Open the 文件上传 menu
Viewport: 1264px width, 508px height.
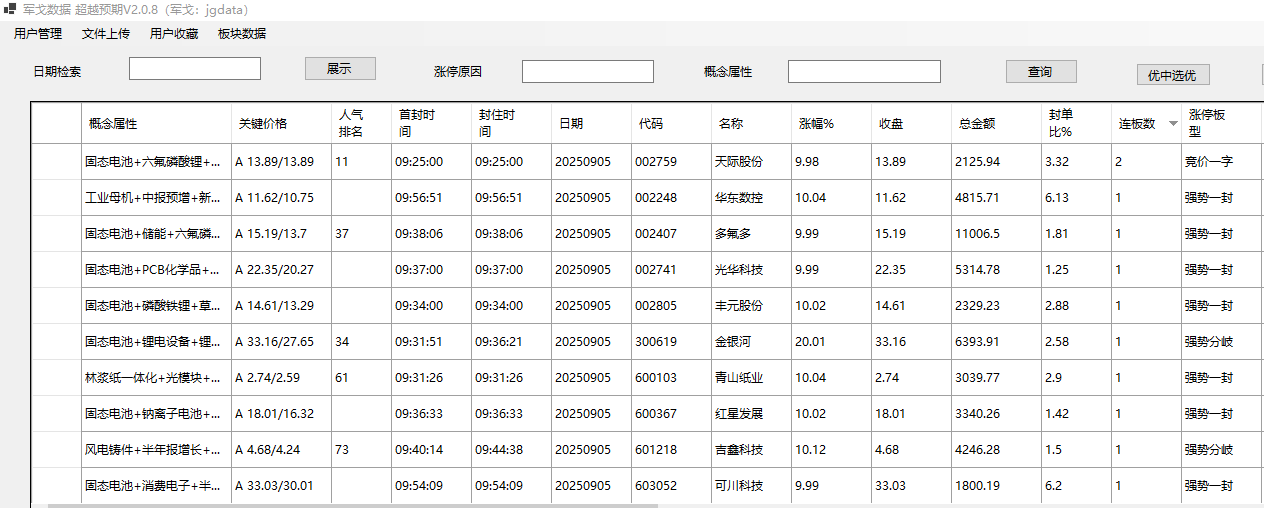click(x=106, y=34)
